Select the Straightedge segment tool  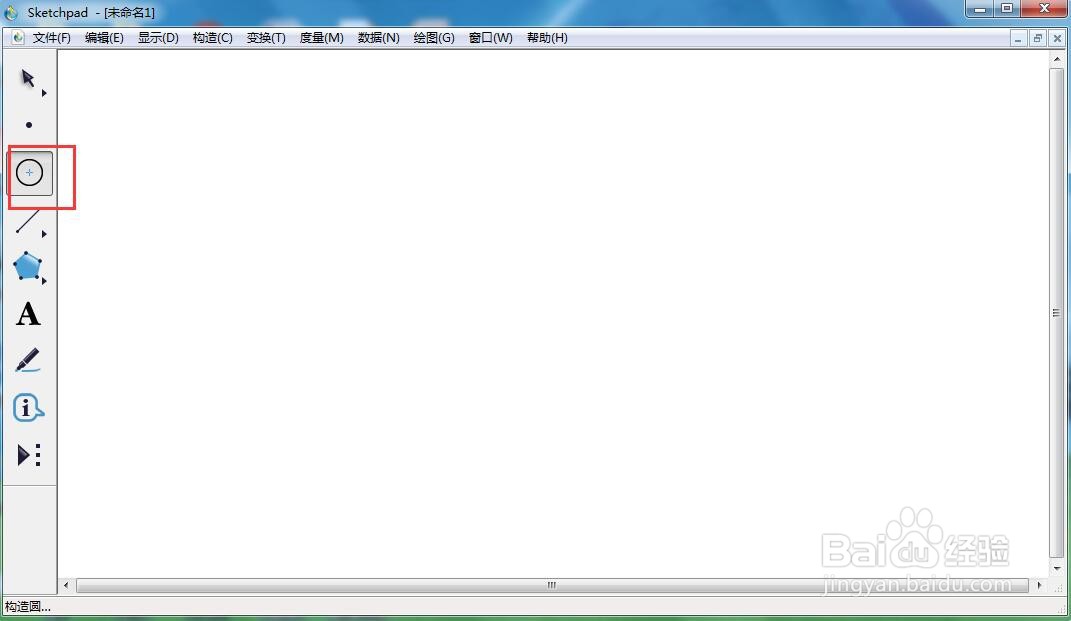coord(27,221)
